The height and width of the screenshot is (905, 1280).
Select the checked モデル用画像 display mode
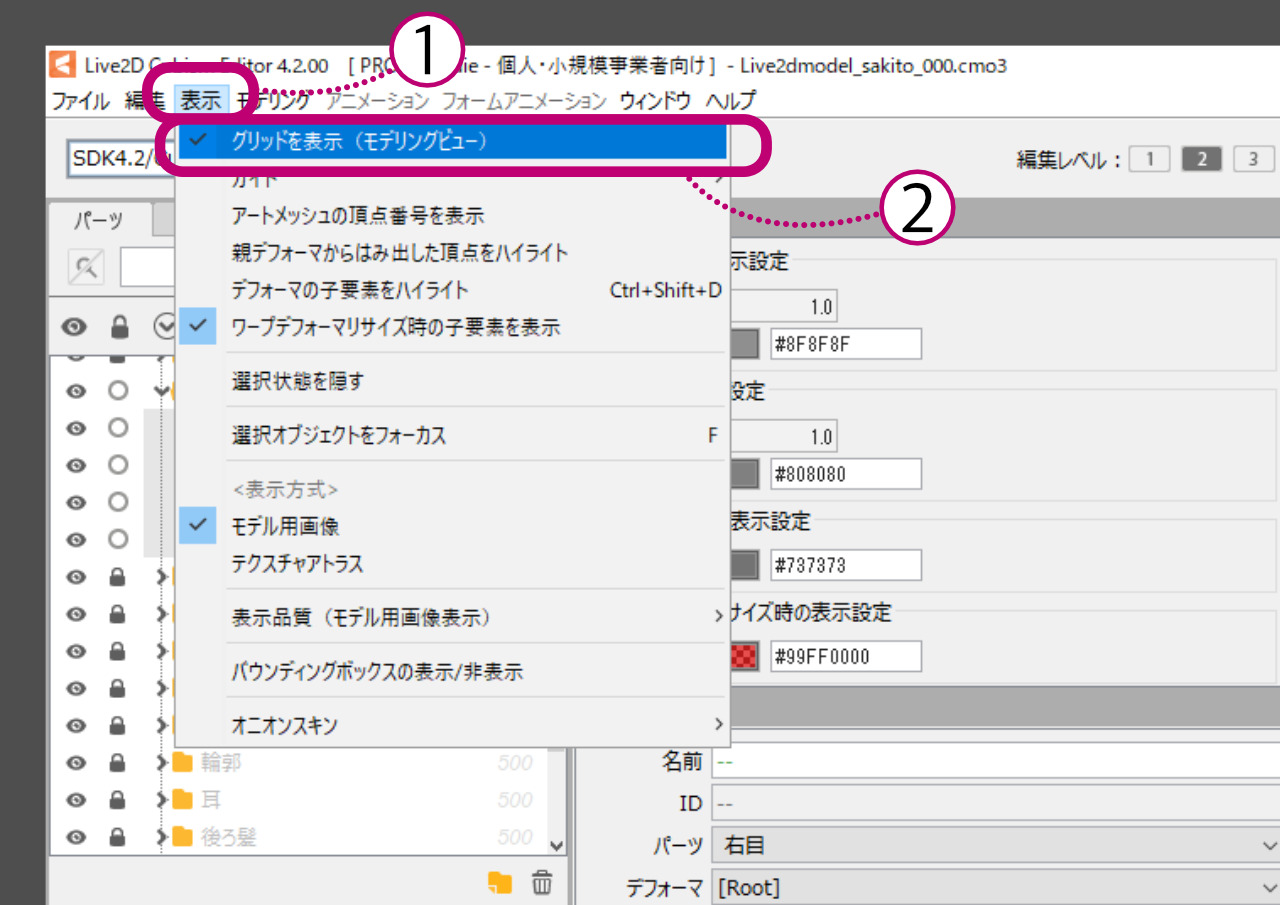tap(452, 525)
